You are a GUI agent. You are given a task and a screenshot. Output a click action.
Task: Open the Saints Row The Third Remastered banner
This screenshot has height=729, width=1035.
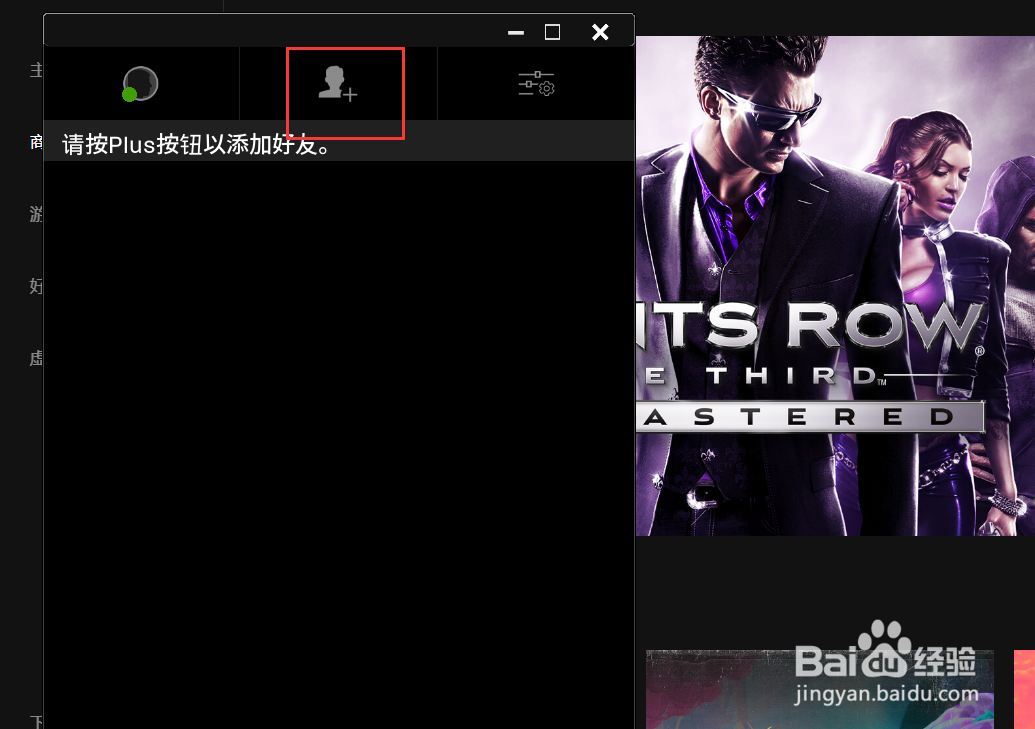click(x=835, y=285)
